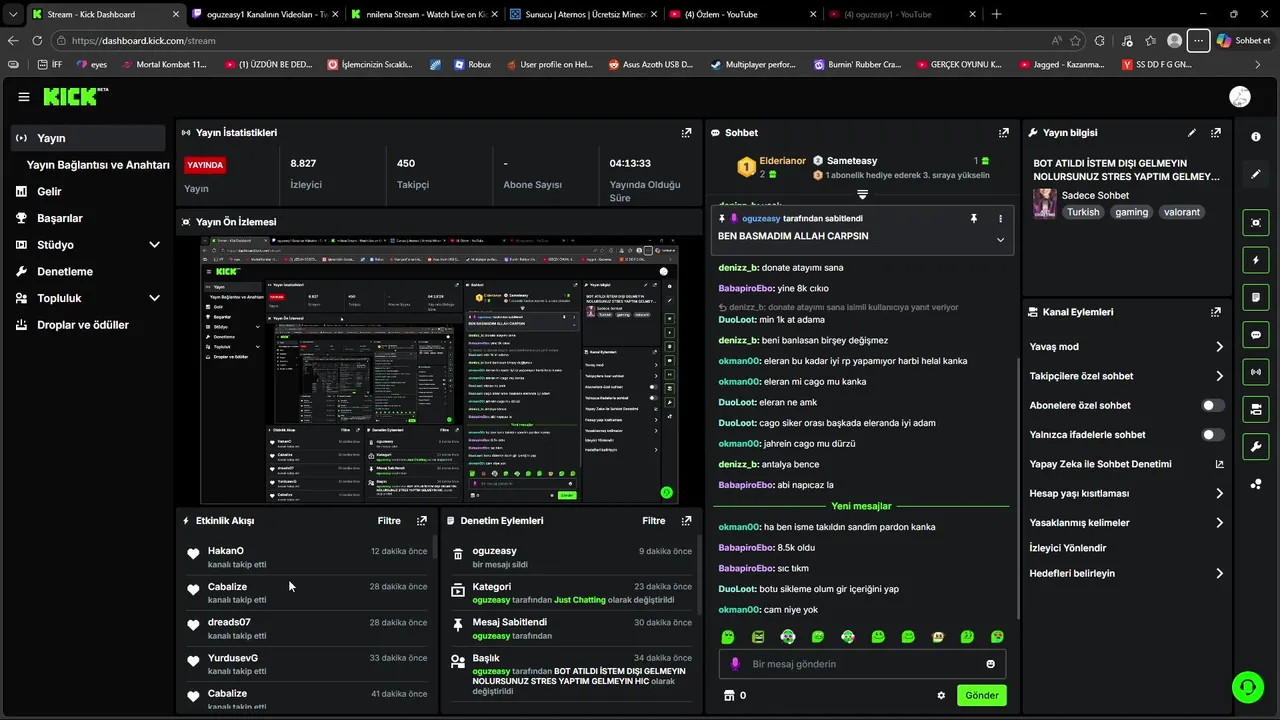Pop out the Yayın bilgisi panel

pos(1215,132)
